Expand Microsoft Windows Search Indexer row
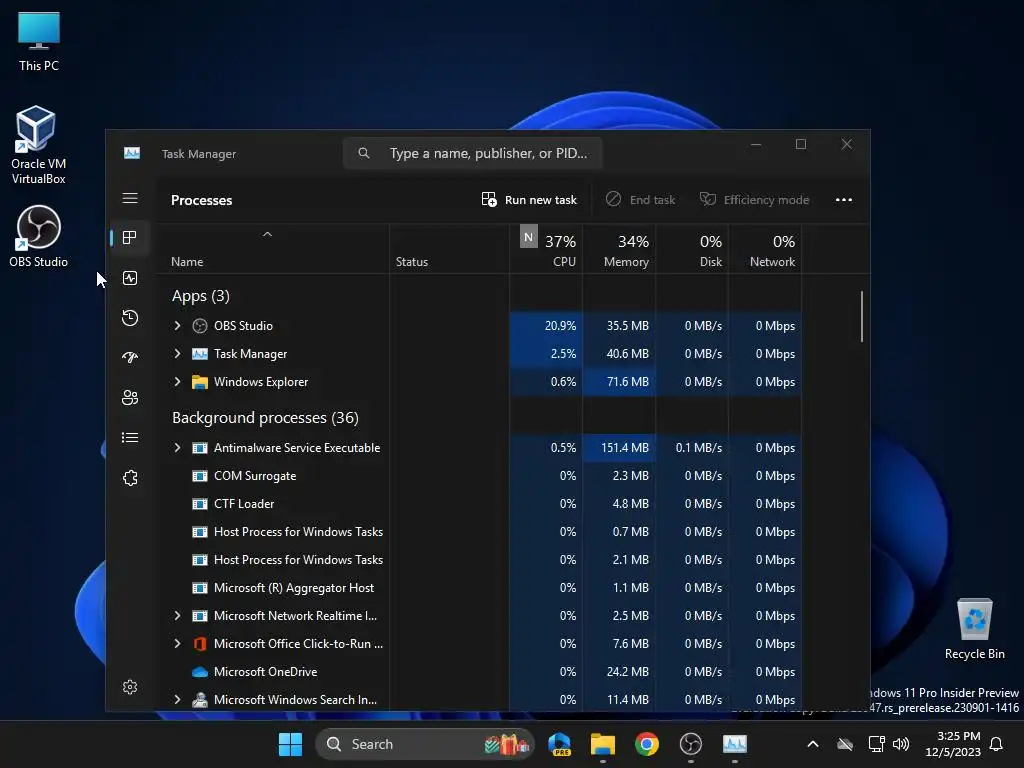 [x=177, y=699]
